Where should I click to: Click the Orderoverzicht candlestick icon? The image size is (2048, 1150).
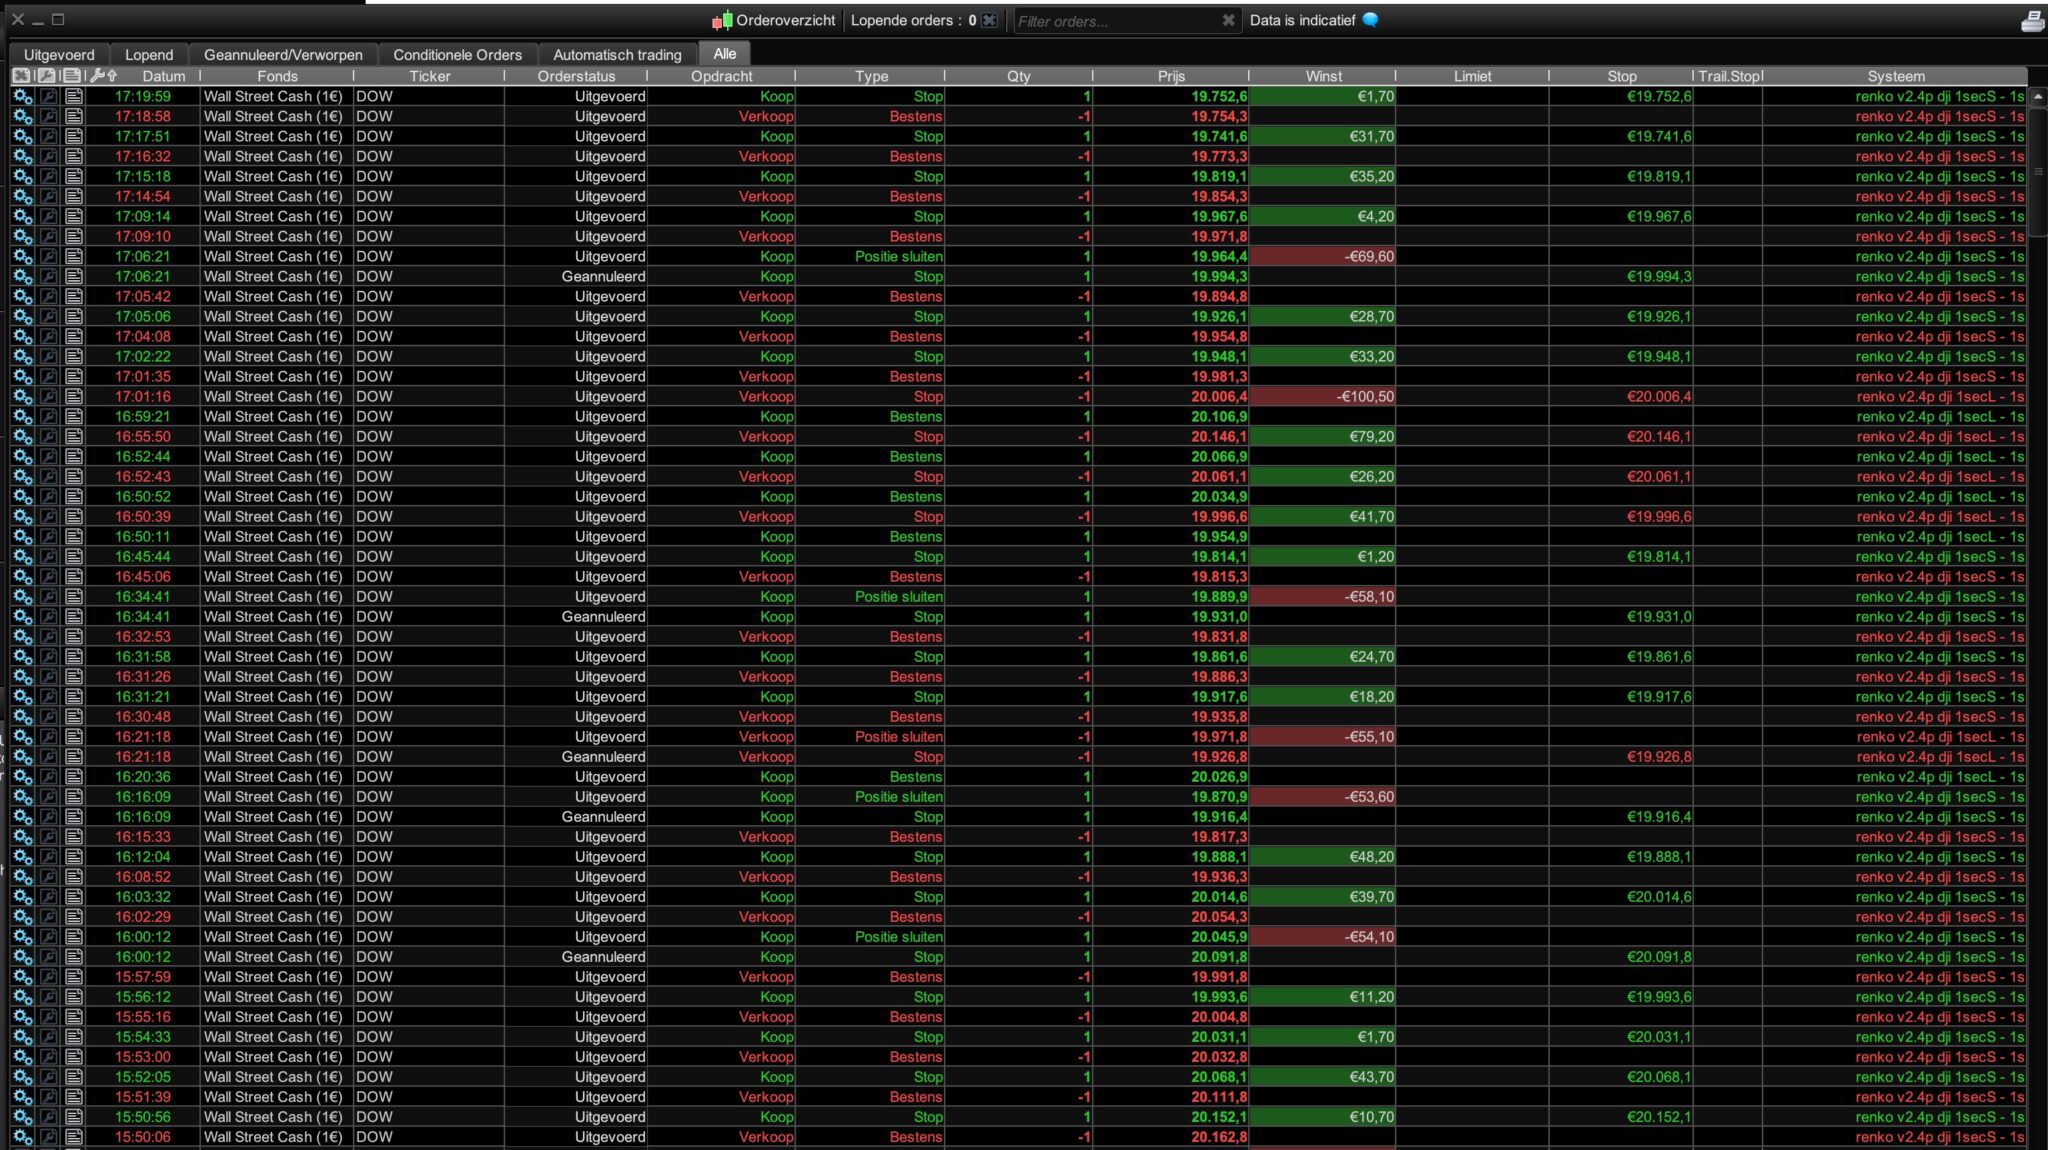[x=722, y=20]
